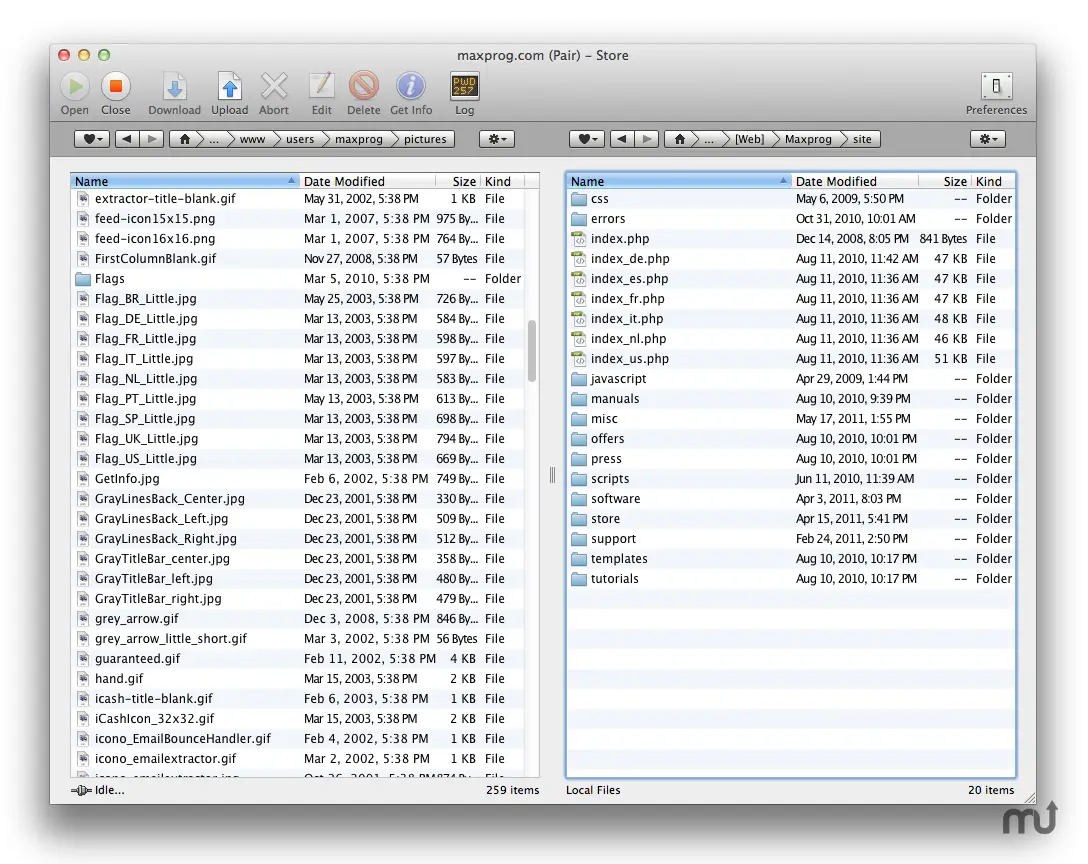1088x864 pixels.
Task: Go to the [Web] local path segment
Action: (749, 139)
